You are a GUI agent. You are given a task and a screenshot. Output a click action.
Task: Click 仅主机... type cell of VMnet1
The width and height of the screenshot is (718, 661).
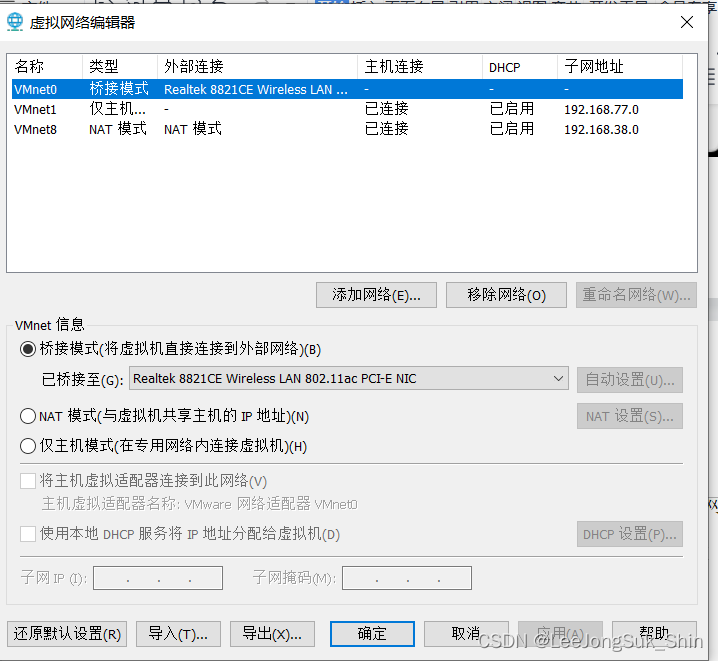click(117, 109)
